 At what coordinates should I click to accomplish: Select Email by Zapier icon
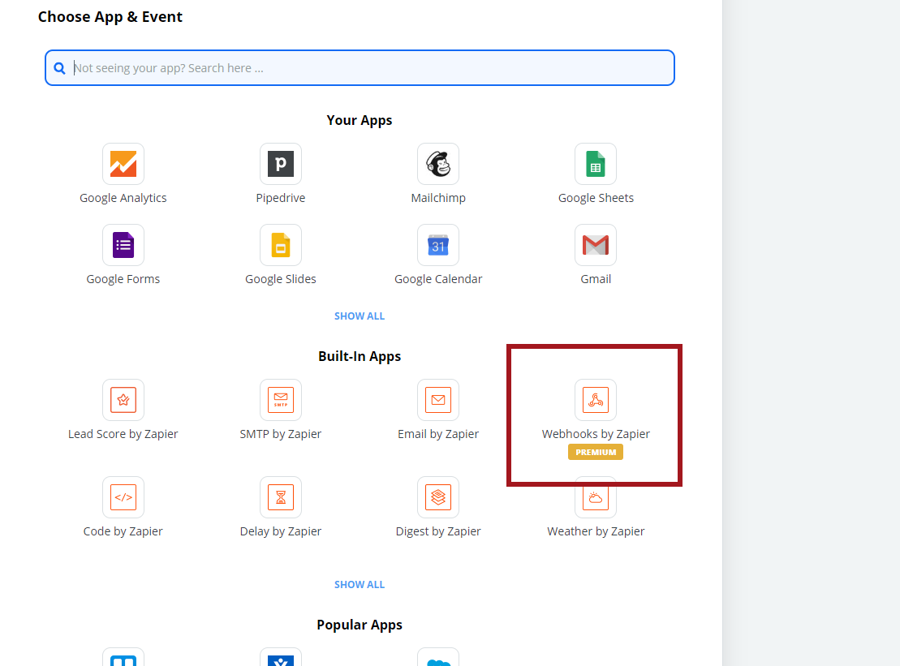(x=438, y=400)
